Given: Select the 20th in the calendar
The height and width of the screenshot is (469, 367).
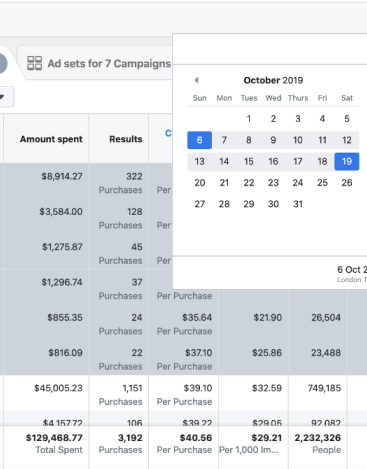Looking at the screenshot, I should pyautogui.click(x=199, y=183).
